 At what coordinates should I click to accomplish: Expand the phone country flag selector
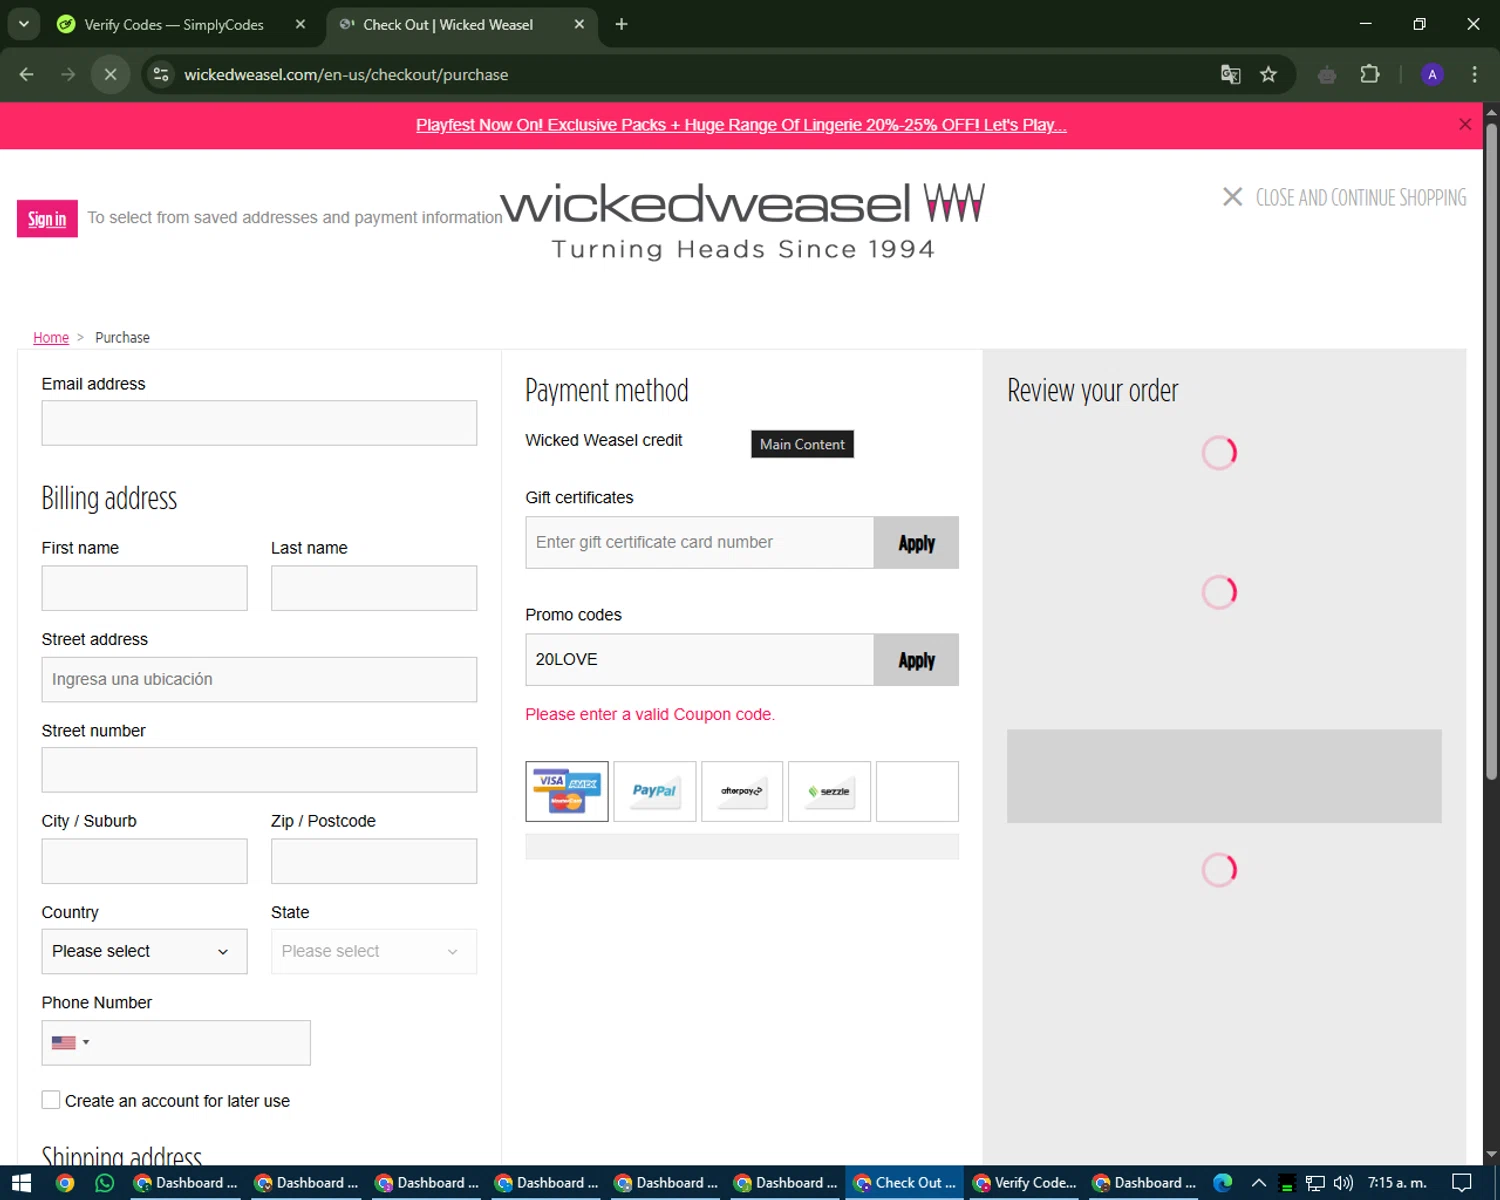[70, 1042]
